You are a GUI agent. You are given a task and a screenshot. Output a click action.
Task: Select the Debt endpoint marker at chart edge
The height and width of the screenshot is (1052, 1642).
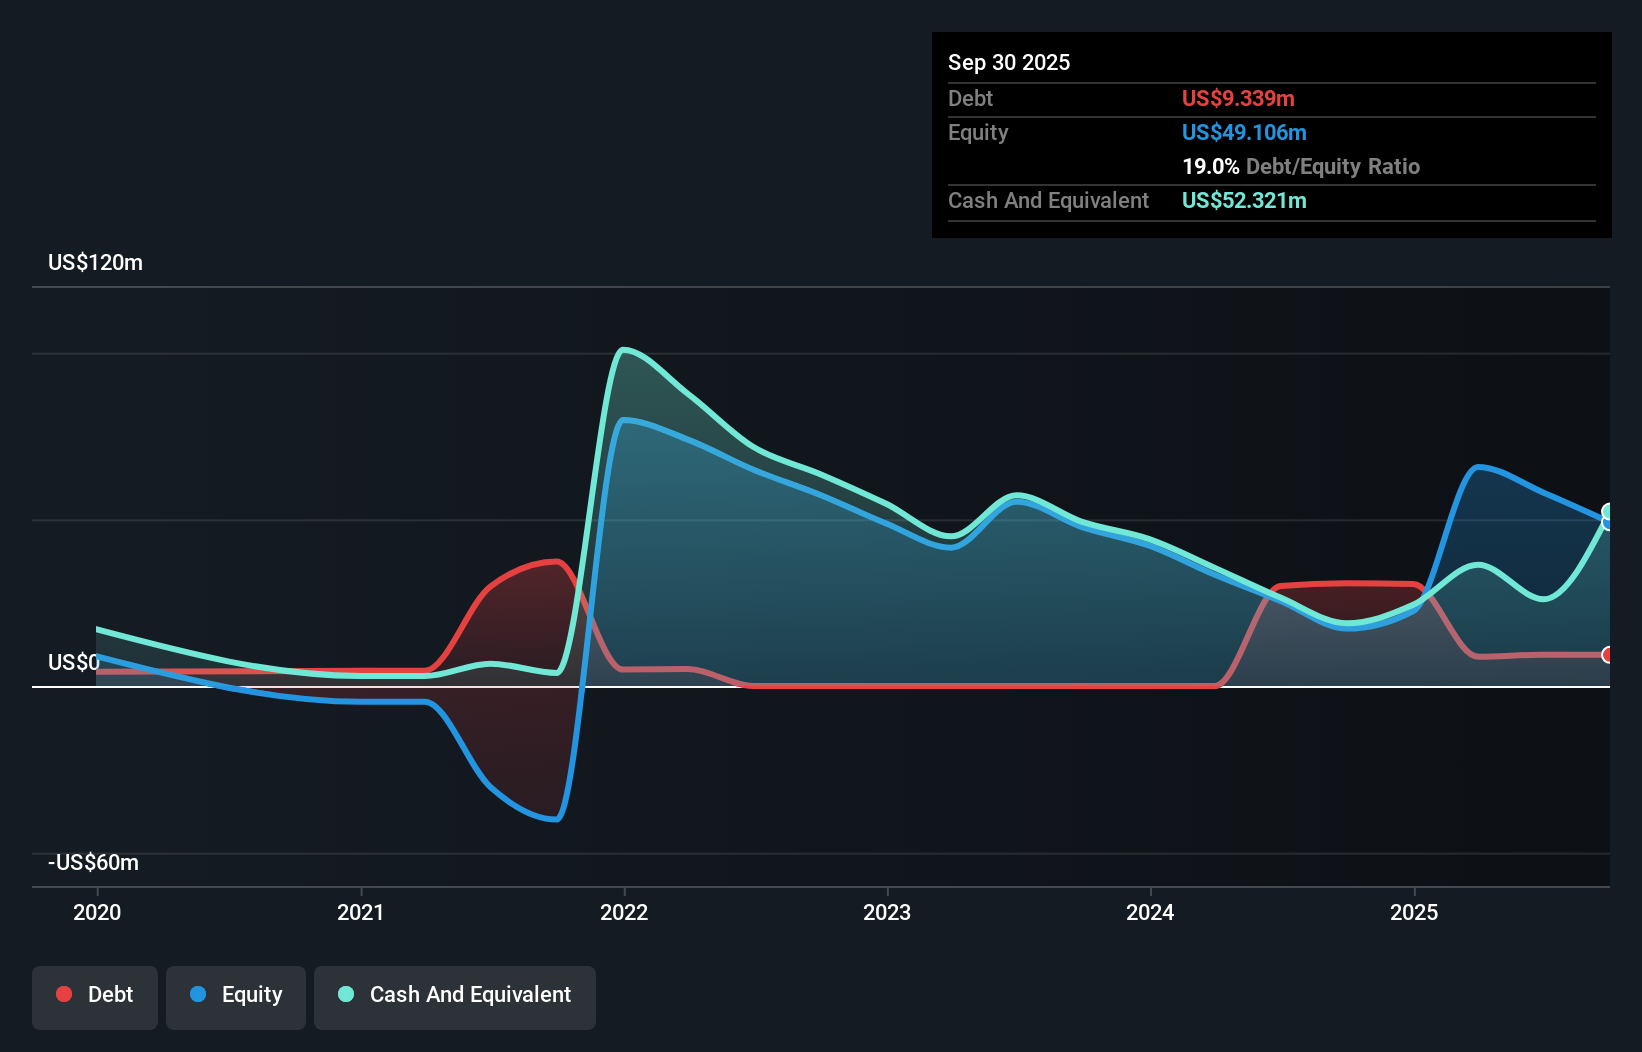pyautogui.click(x=1606, y=656)
